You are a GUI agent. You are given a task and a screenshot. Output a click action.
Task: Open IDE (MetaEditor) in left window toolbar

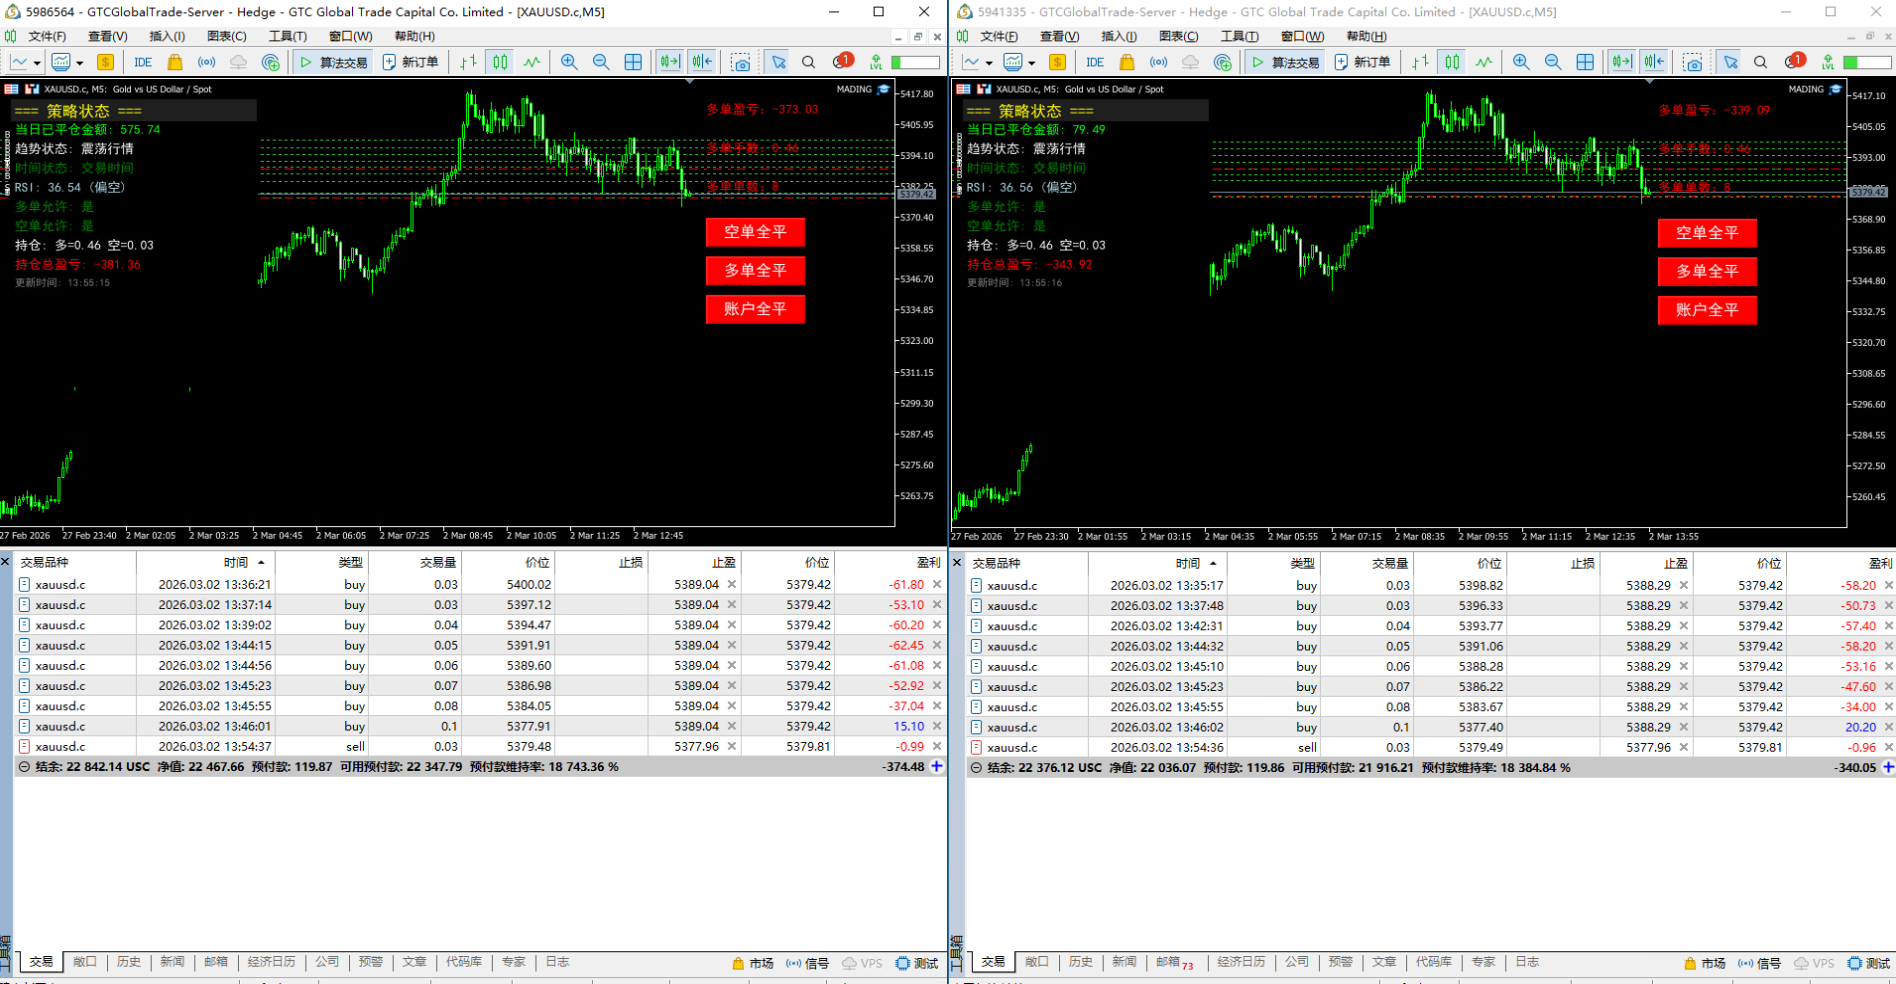[x=143, y=62]
